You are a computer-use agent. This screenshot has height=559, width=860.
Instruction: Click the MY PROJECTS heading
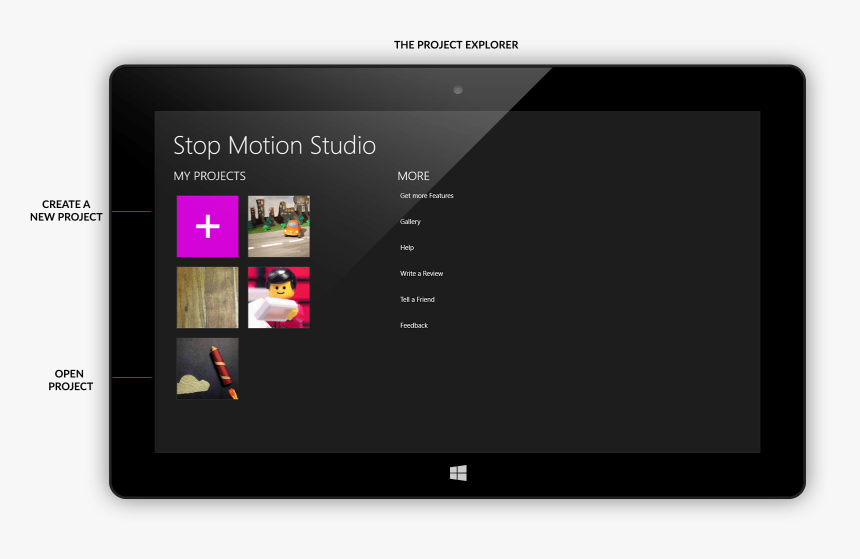210,176
